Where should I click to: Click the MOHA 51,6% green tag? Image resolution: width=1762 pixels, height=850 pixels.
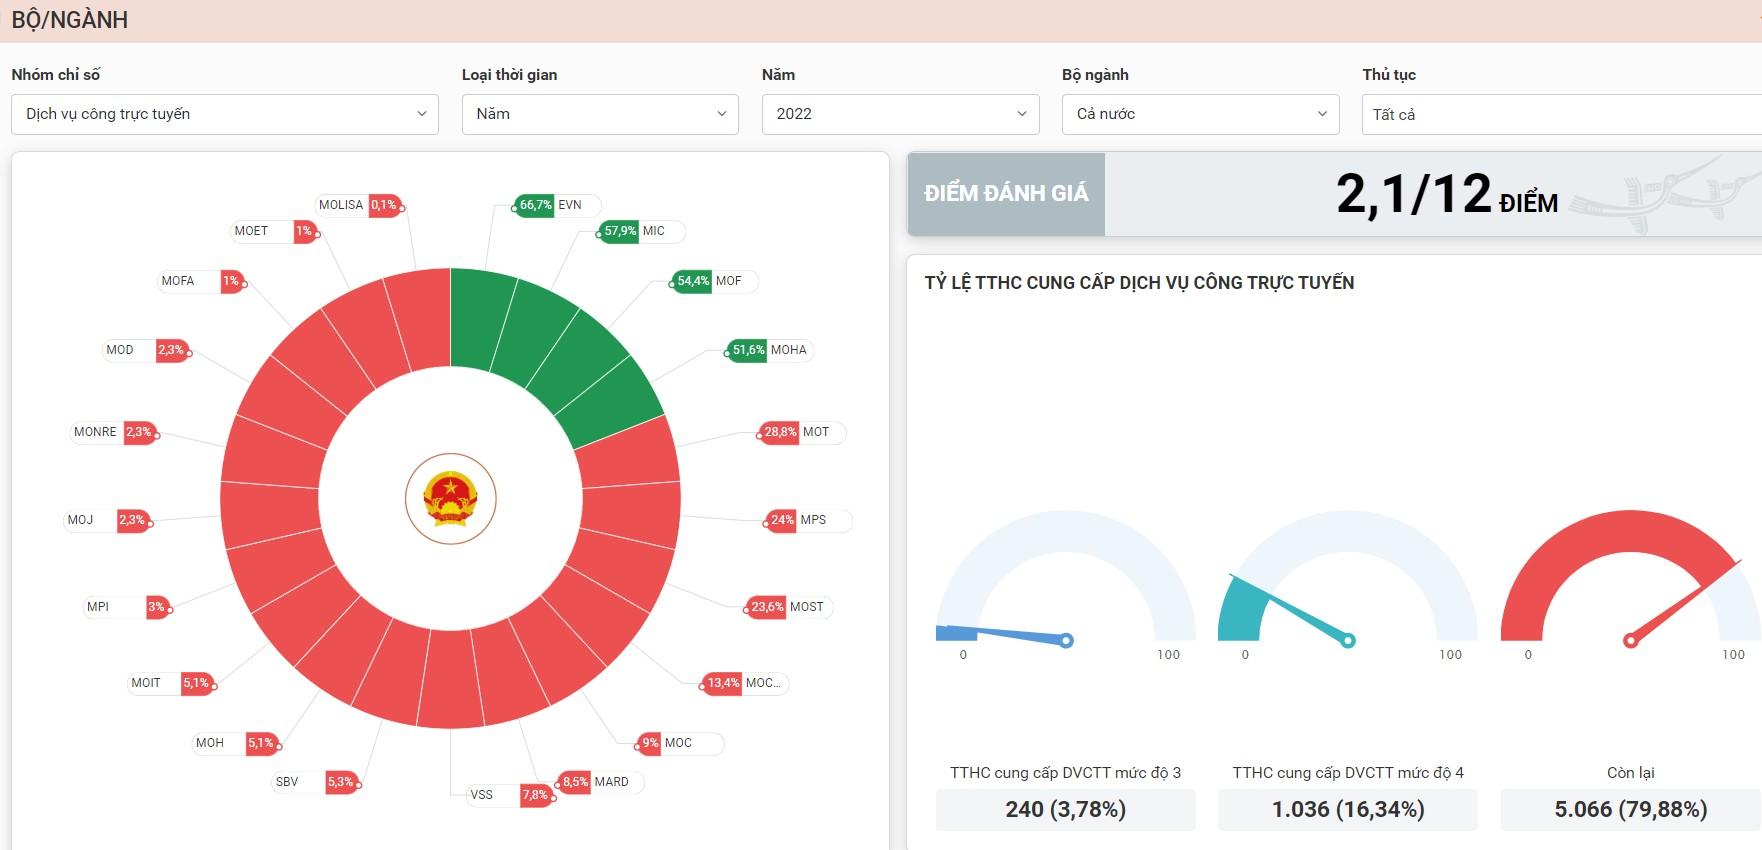point(770,350)
